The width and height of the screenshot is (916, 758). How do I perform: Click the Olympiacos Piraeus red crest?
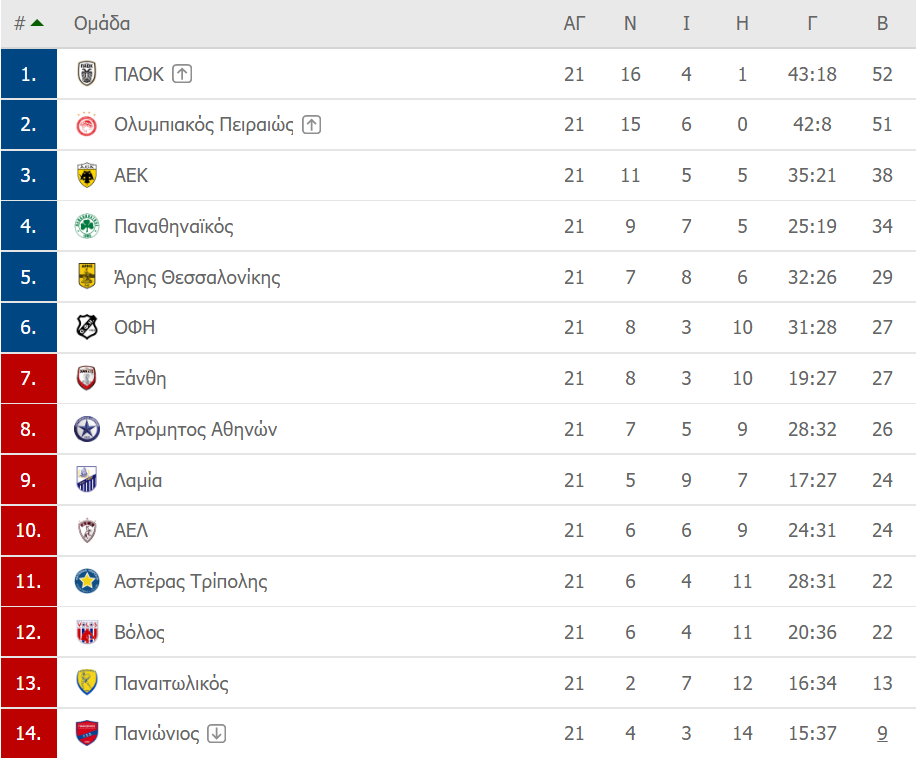pyautogui.click(x=87, y=124)
